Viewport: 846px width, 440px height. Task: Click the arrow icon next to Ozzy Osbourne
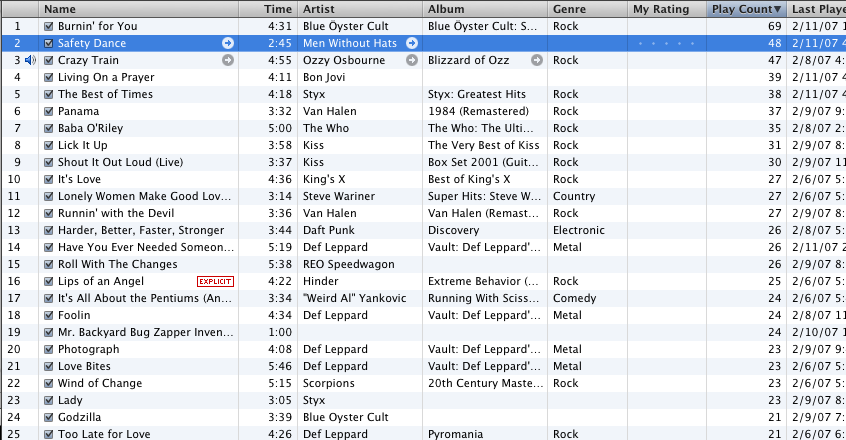pyautogui.click(x=412, y=60)
